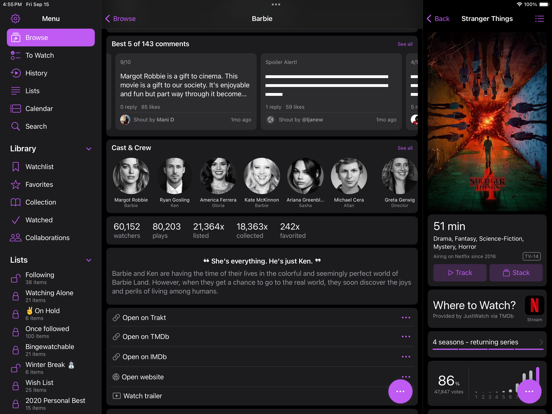Open on Trakt link
The image size is (552, 414).
[x=262, y=318]
